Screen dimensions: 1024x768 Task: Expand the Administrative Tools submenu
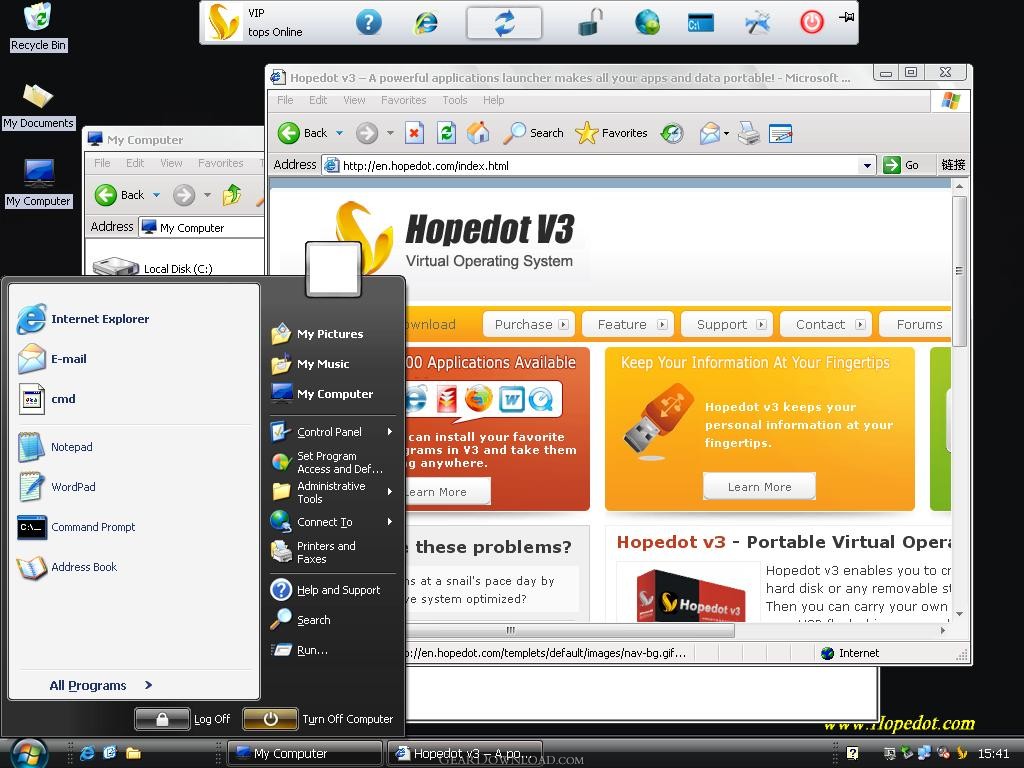[x=389, y=492]
